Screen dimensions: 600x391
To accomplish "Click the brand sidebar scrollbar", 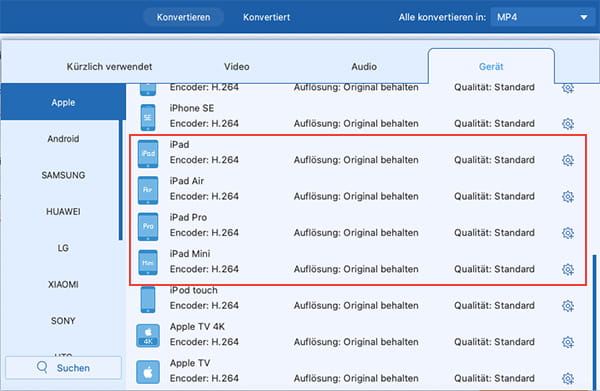I will [121, 180].
